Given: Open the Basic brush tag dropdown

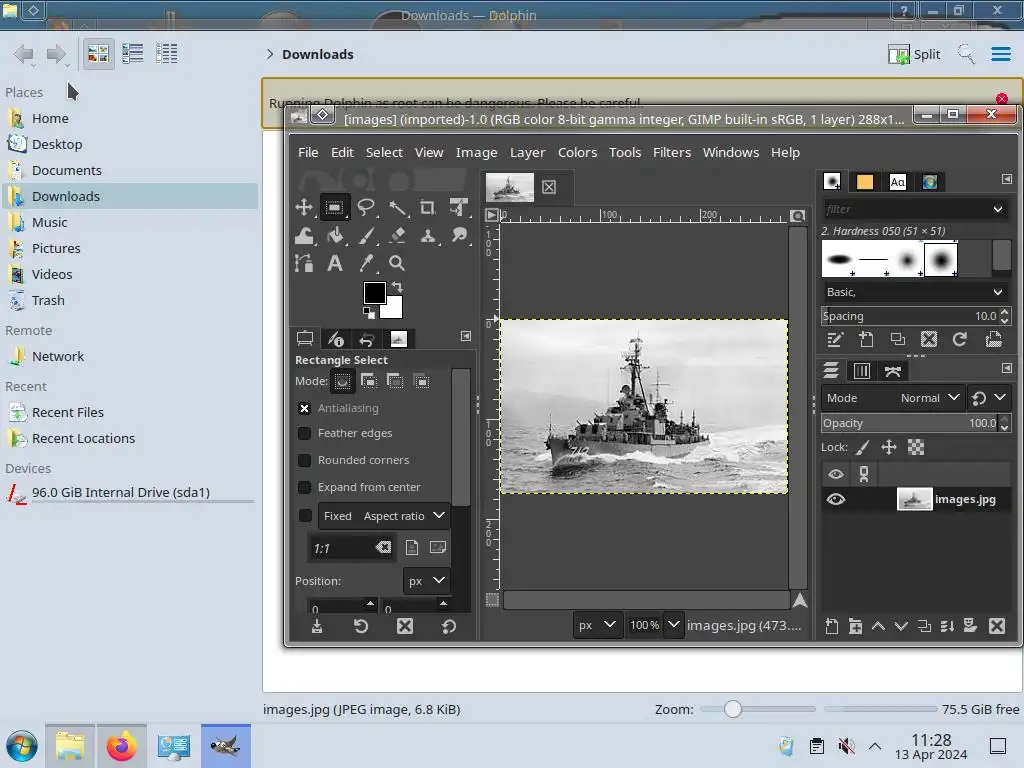Looking at the screenshot, I should (x=913, y=292).
